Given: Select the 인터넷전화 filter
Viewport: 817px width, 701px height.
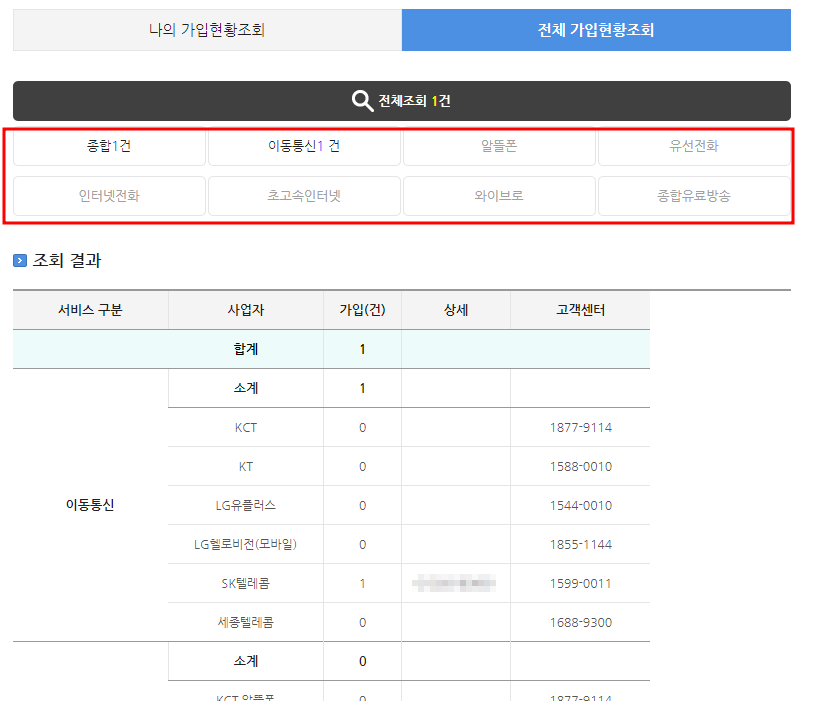Looking at the screenshot, I should point(109,196).
